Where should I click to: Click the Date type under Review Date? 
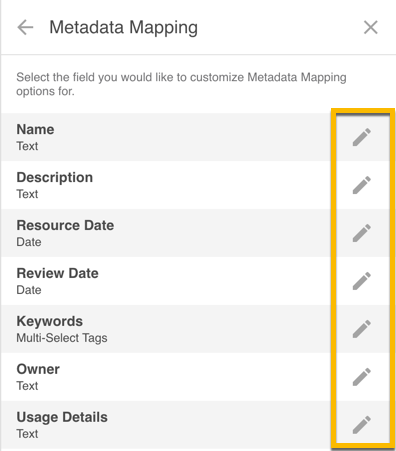coord(29,290)
